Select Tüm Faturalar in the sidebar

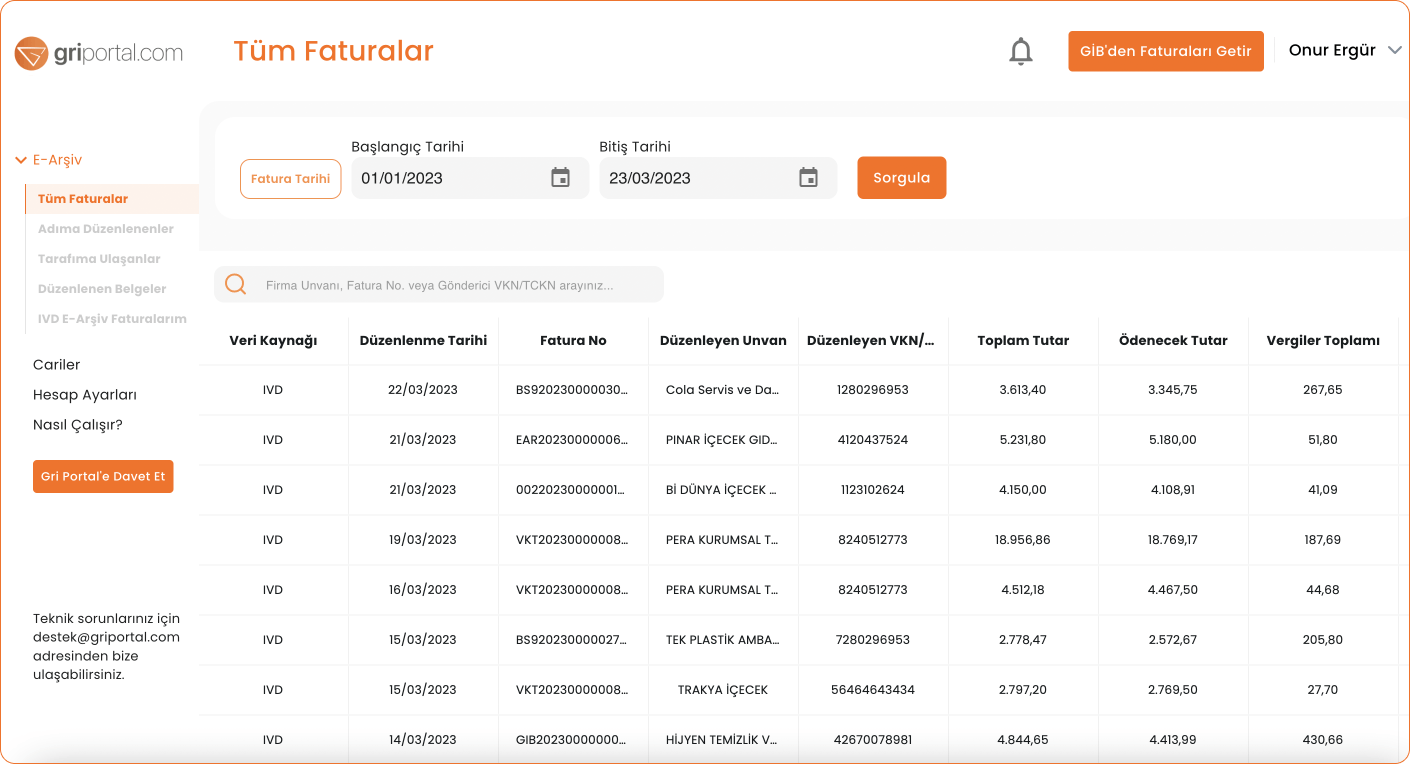(83, 199)
